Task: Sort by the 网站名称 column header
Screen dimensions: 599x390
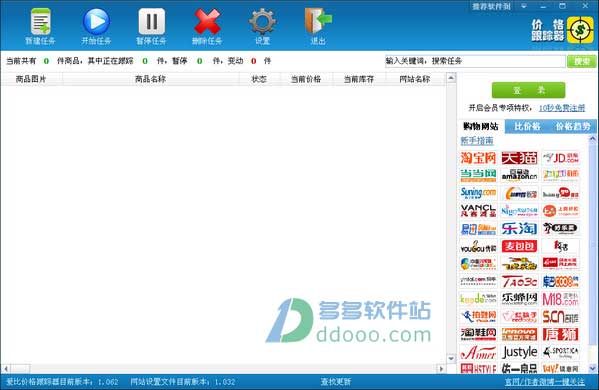Action: tap(415, 79)
